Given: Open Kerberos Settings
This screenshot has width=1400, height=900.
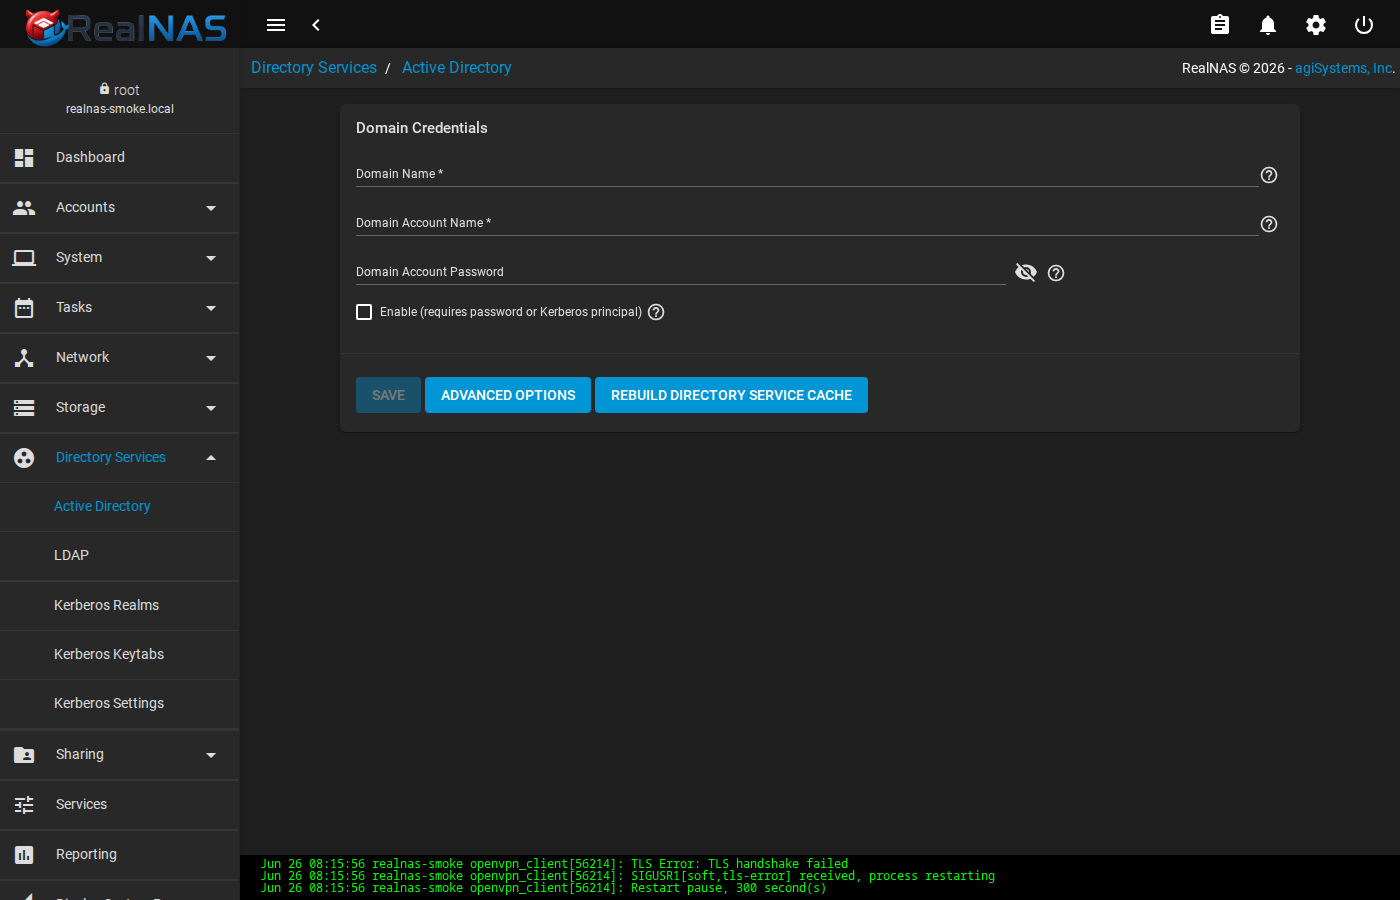Looking at the screenshot, I should pos(120,703).
